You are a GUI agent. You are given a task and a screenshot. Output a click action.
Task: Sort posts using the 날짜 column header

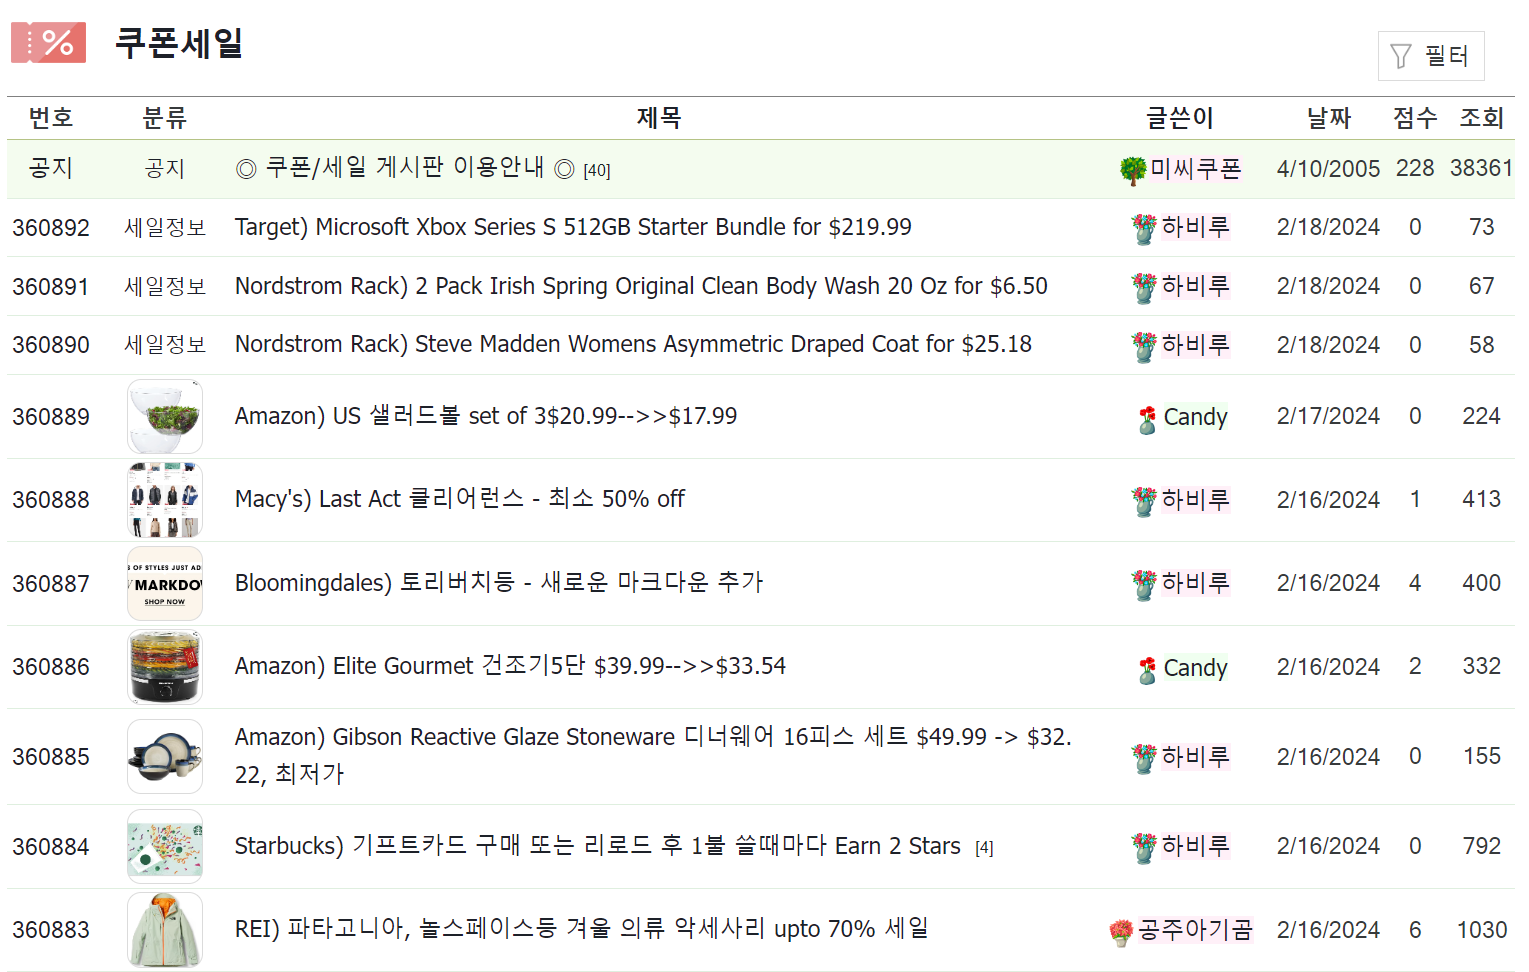pyautogui.click(x=1328, y=117)
